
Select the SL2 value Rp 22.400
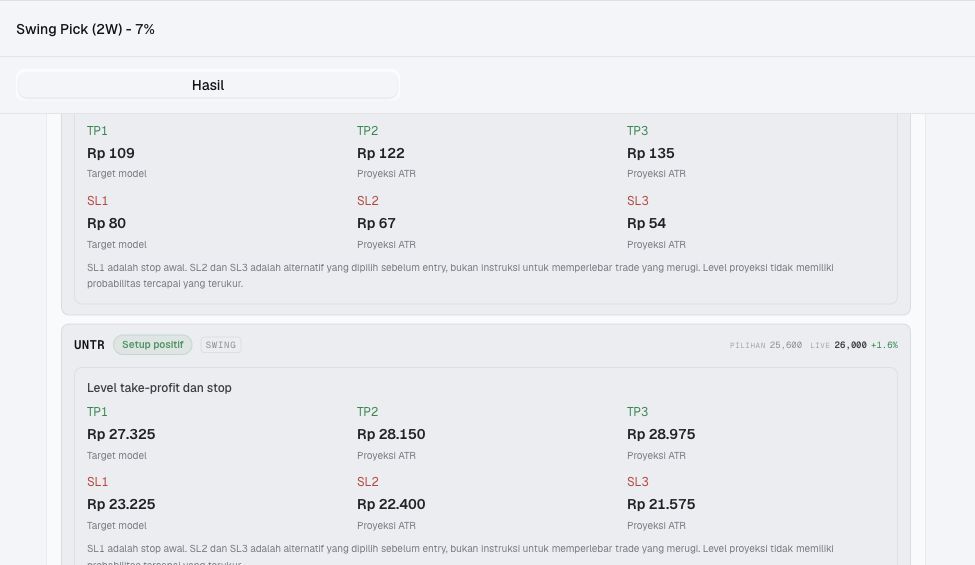click(391, 504)
